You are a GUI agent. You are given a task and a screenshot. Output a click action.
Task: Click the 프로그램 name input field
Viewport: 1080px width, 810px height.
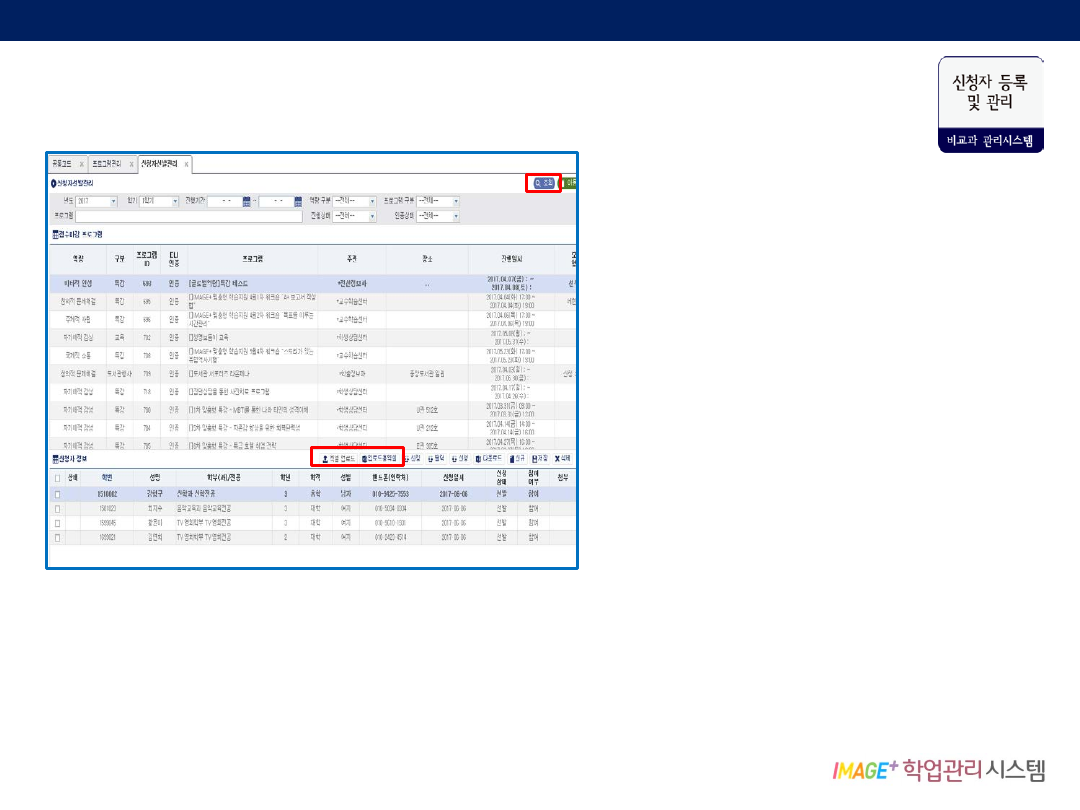click(x=189, y=216)
